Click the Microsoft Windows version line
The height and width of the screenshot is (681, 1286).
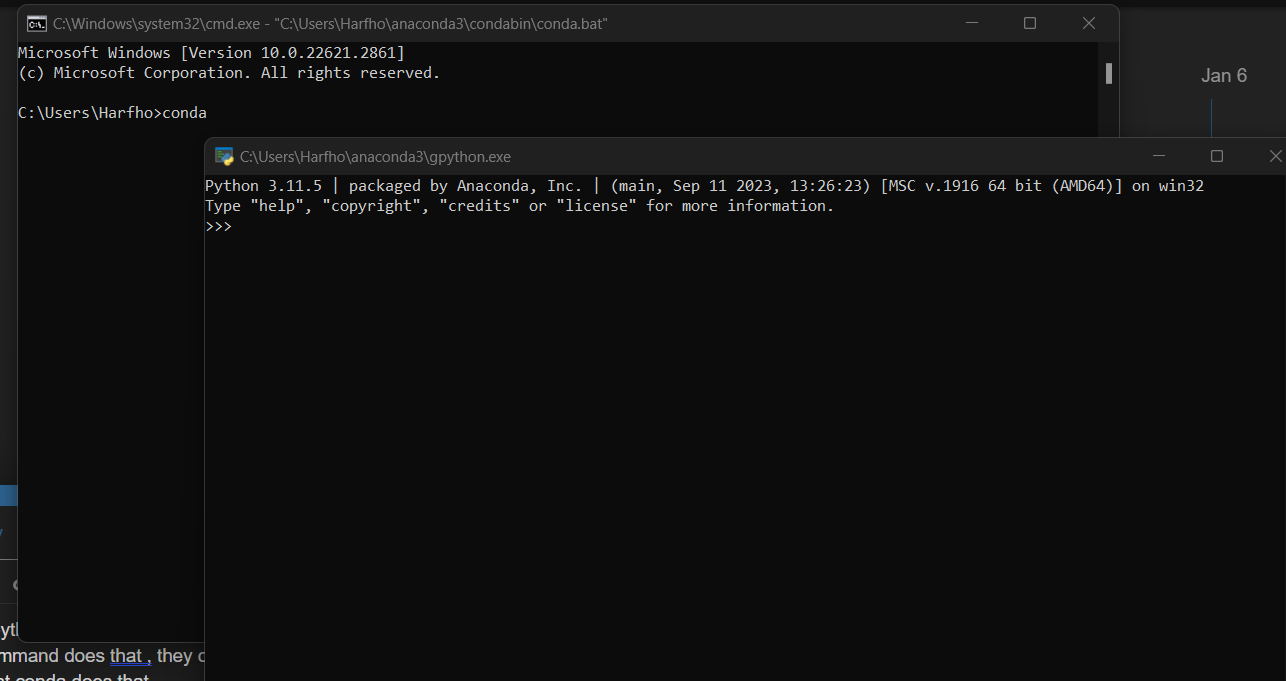point(211,53)
